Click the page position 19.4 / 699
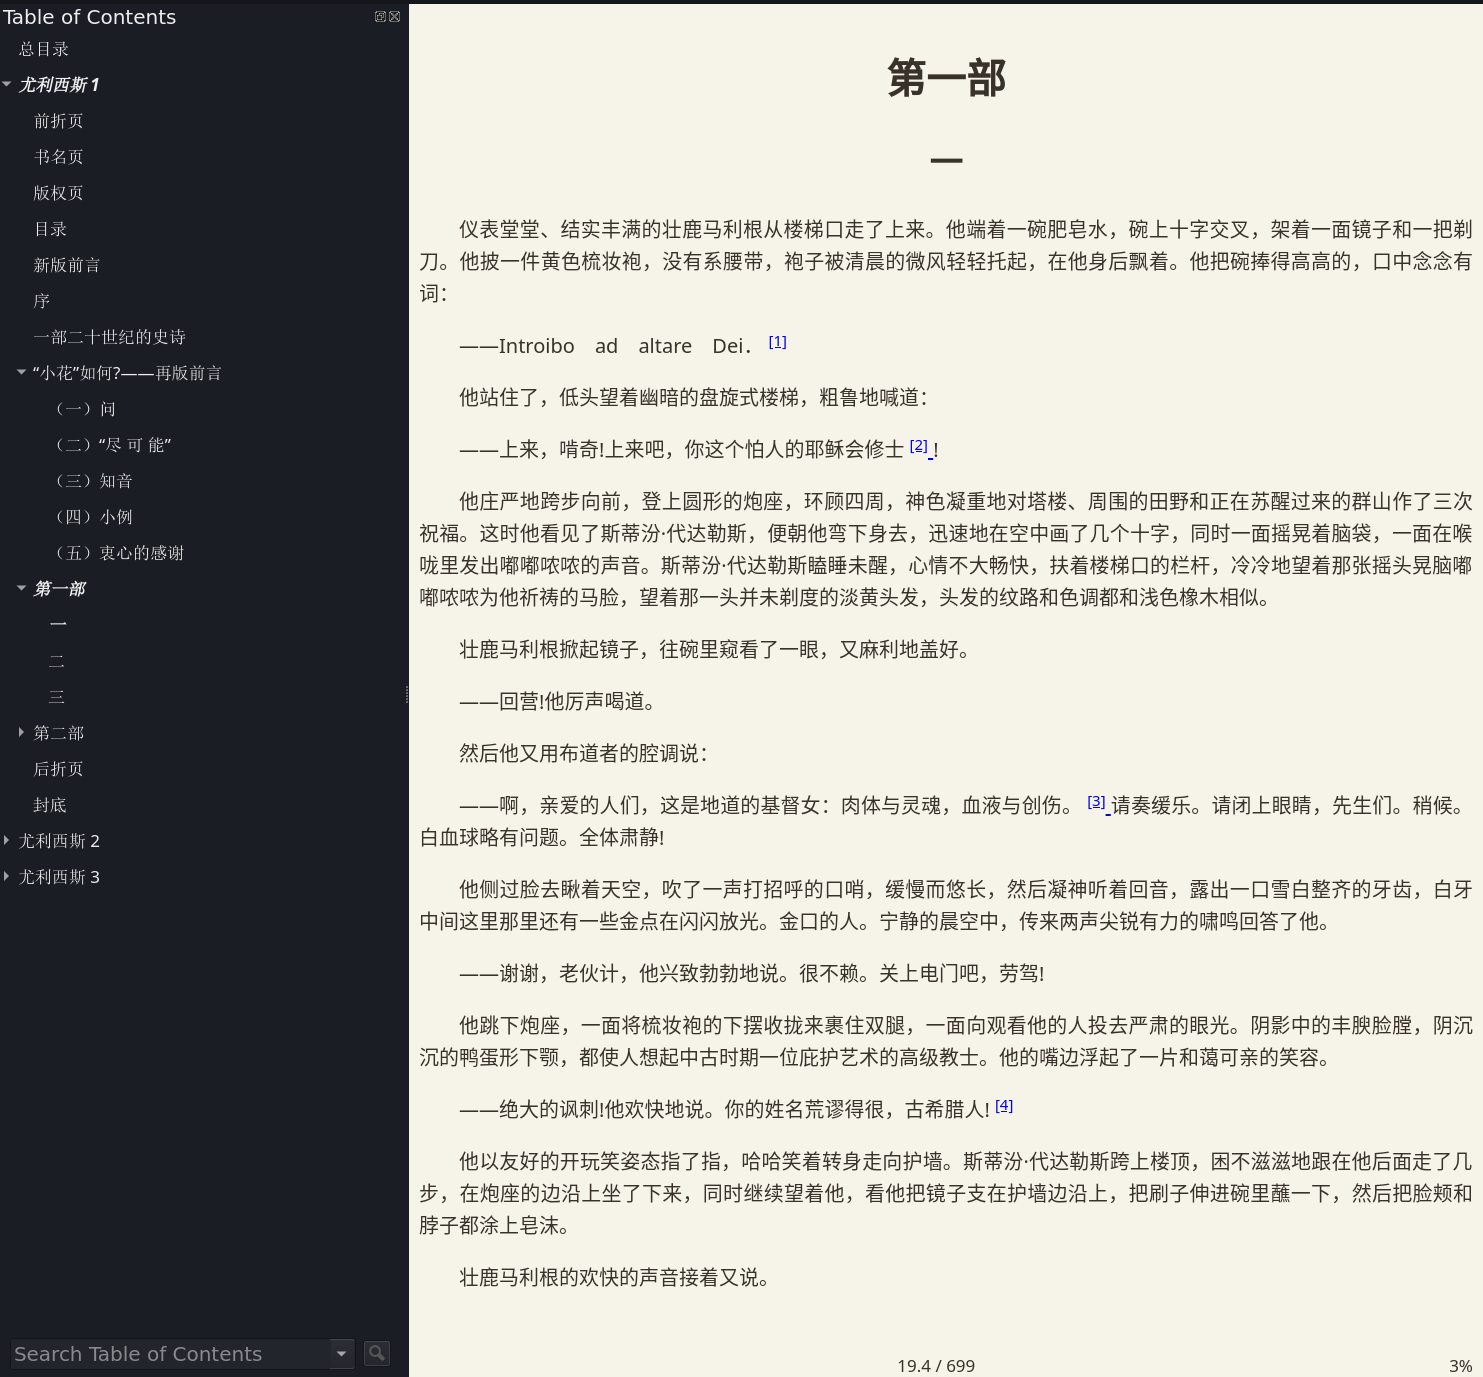This screenshot has width=1483, height=1377. tap(936, 1366)
